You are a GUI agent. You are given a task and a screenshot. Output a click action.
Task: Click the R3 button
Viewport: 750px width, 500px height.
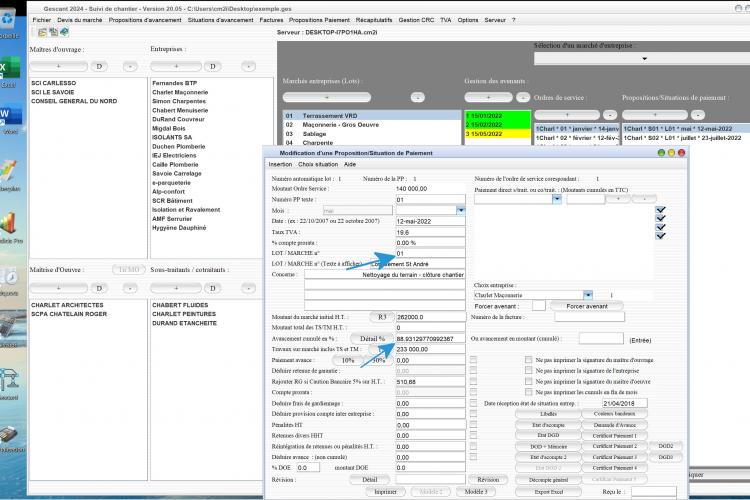click(x=382, y=317)
